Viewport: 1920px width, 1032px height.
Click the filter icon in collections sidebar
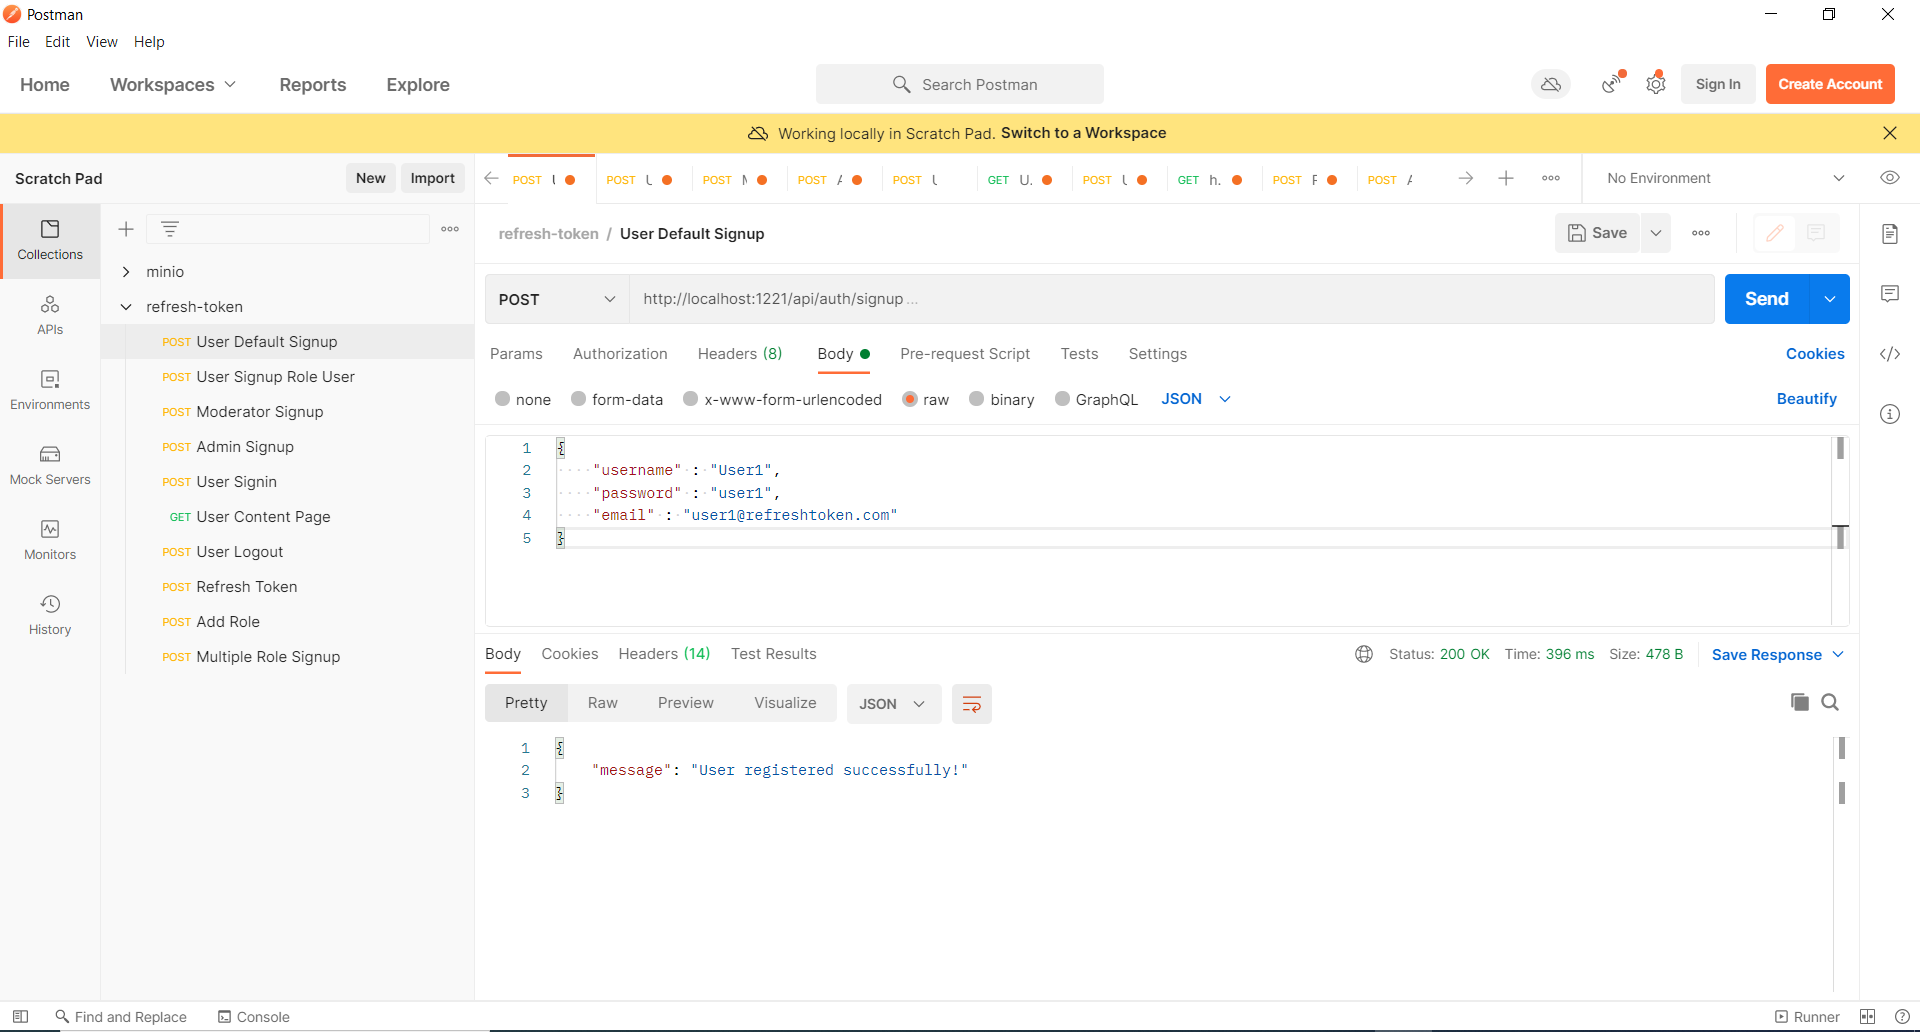click(170, 229)
